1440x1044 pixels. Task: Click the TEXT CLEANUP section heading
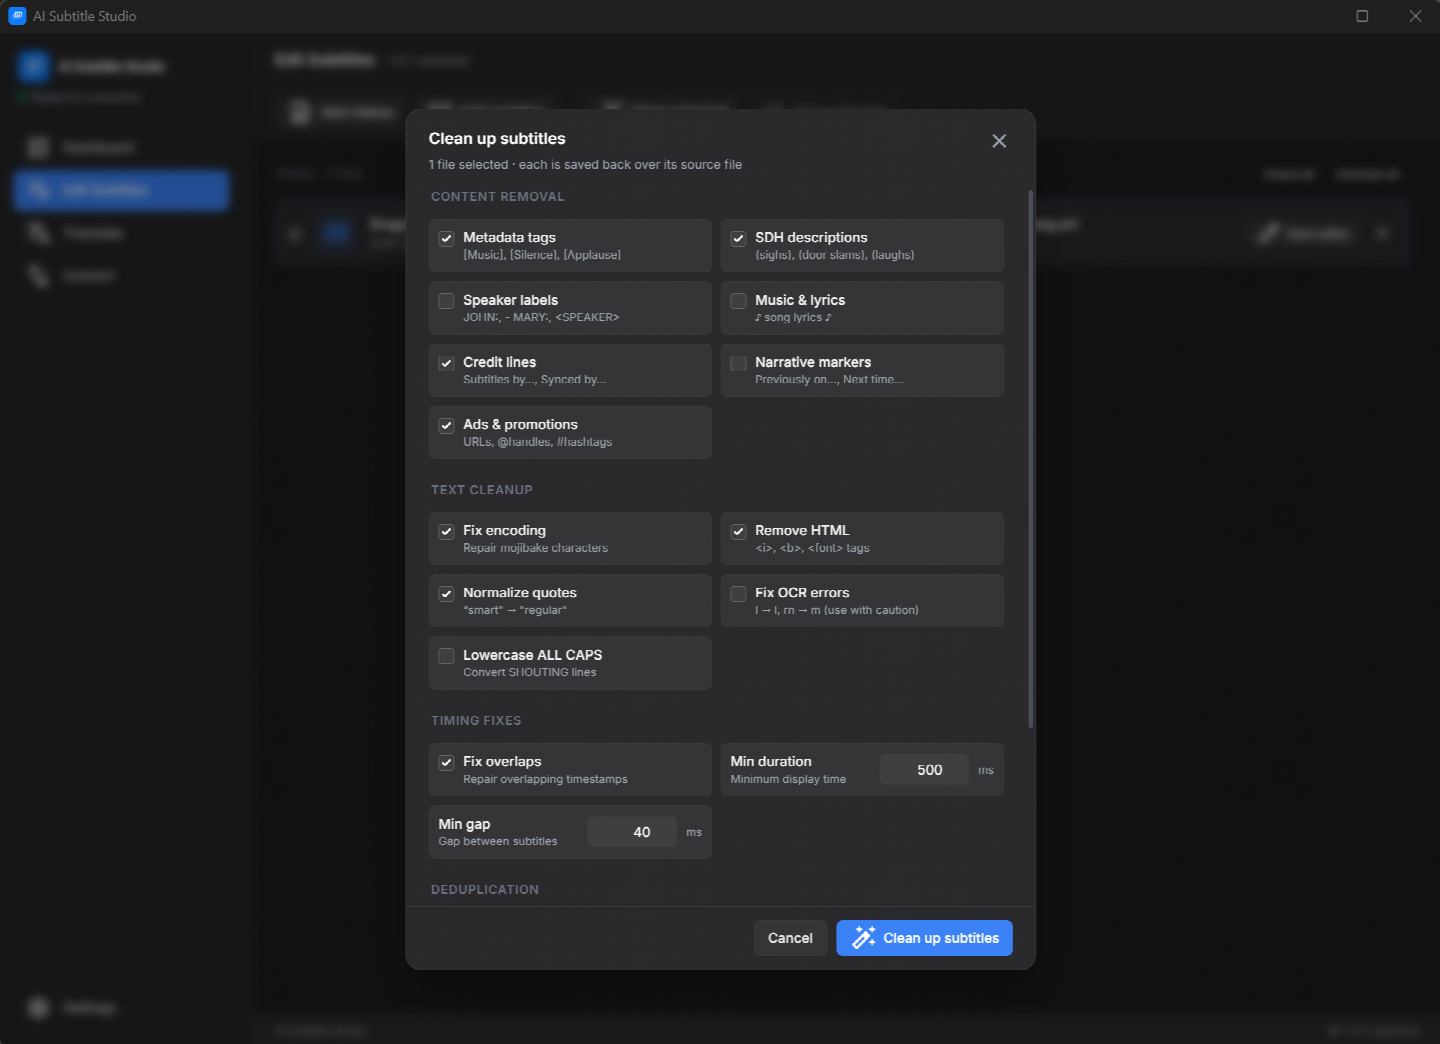(x=482, y=490)
